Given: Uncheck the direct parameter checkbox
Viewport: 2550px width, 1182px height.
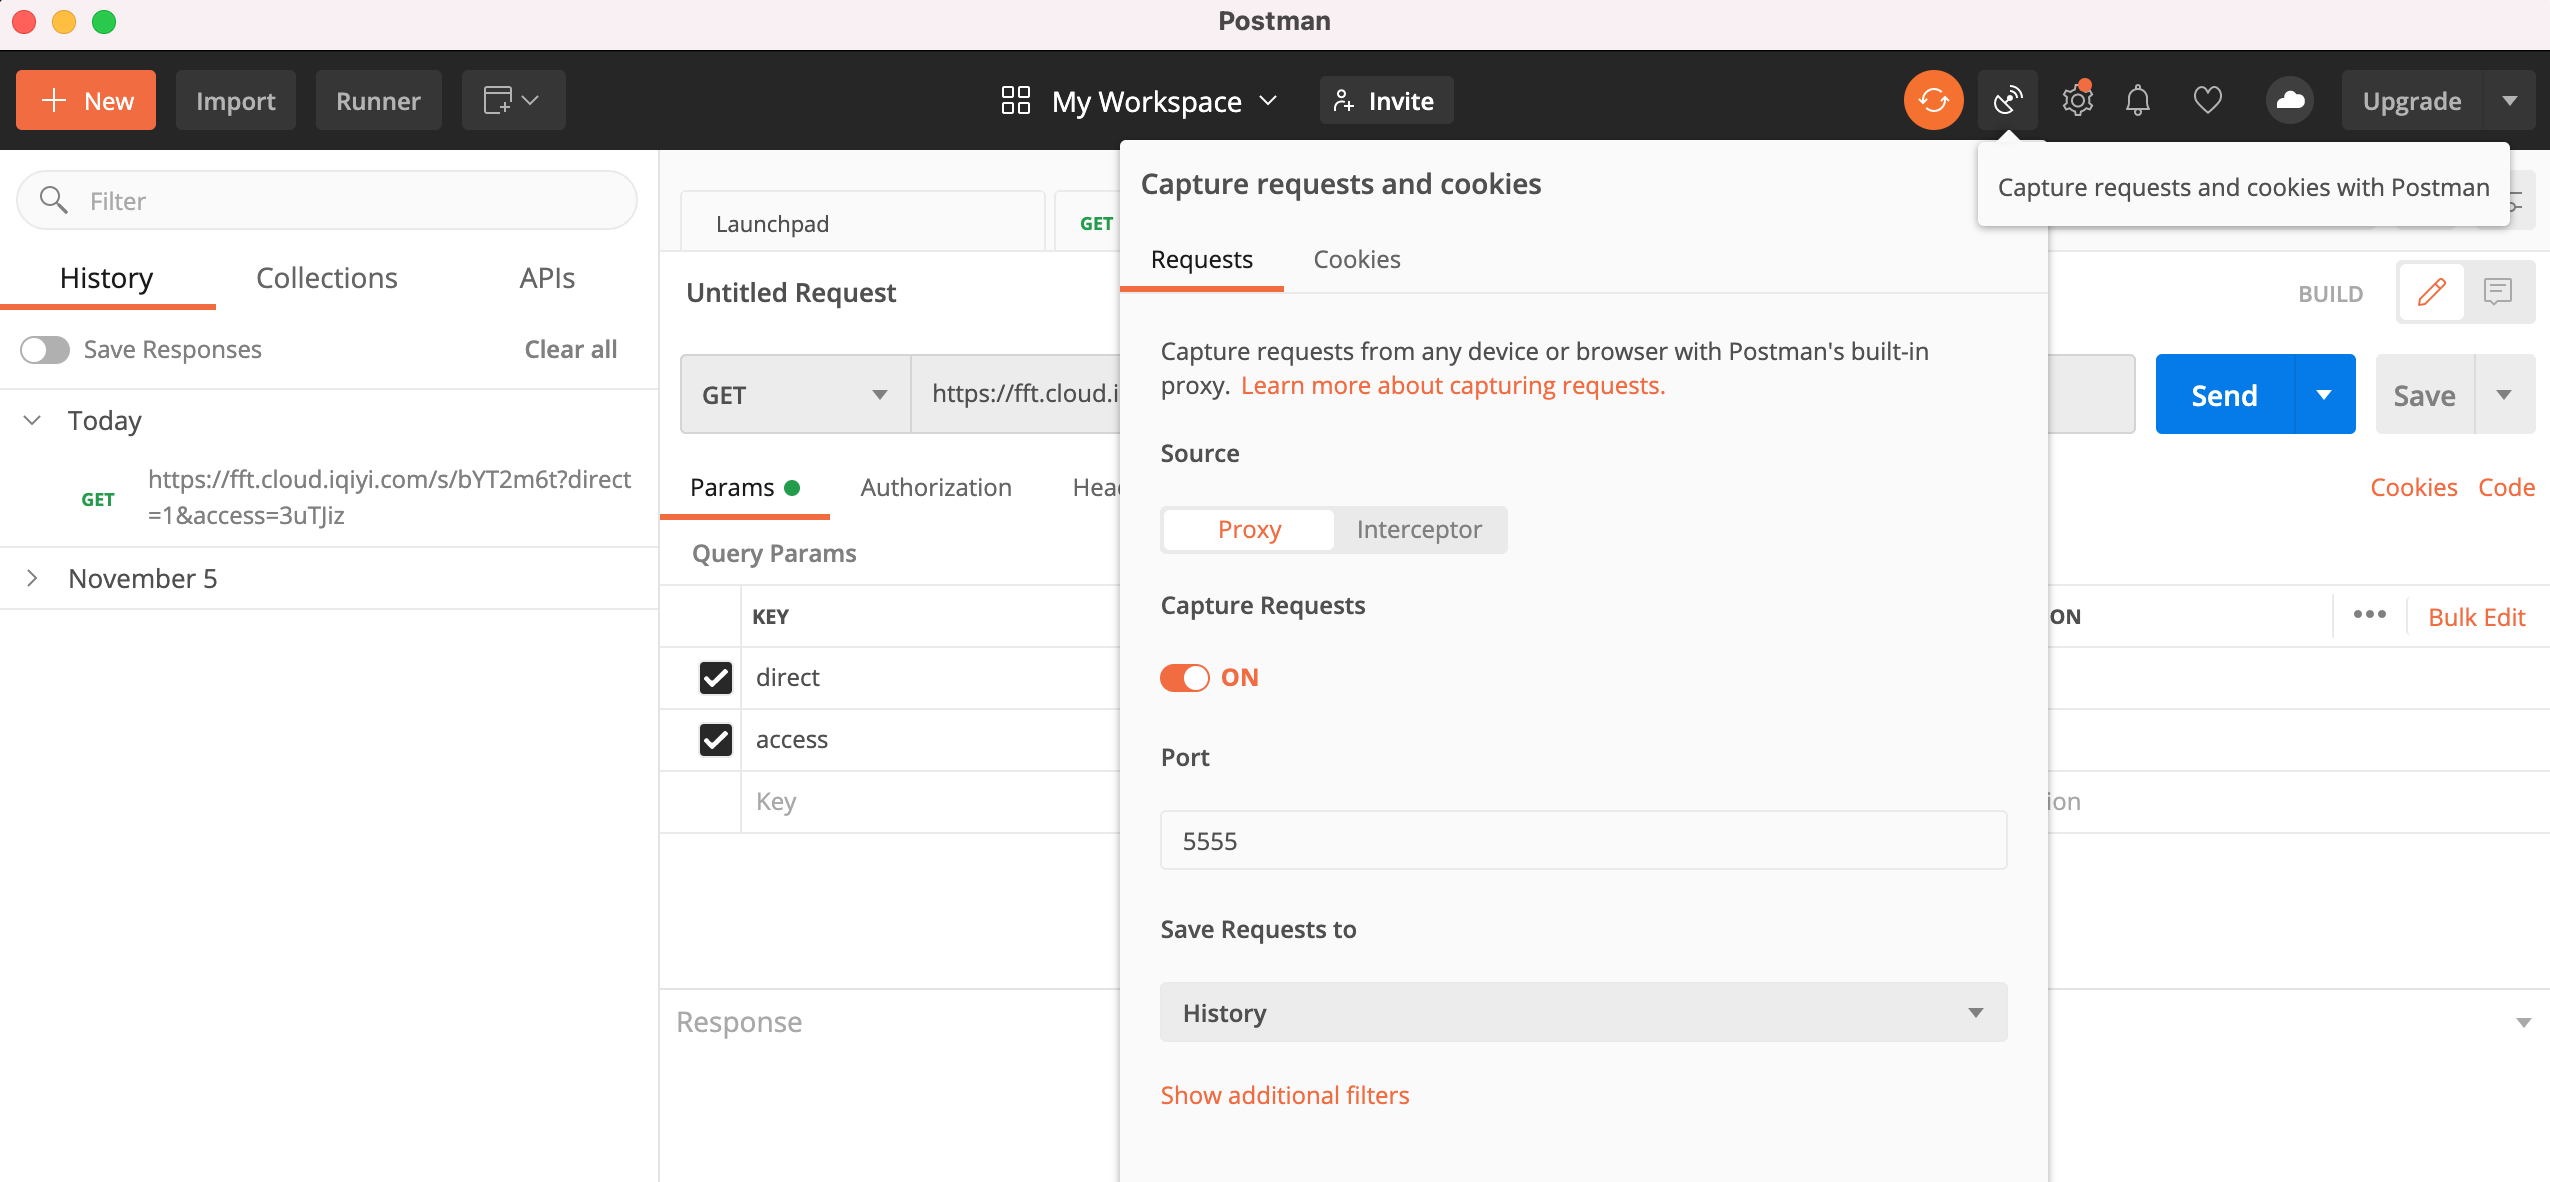Looking at the screenshot, I should pos(716,678).
